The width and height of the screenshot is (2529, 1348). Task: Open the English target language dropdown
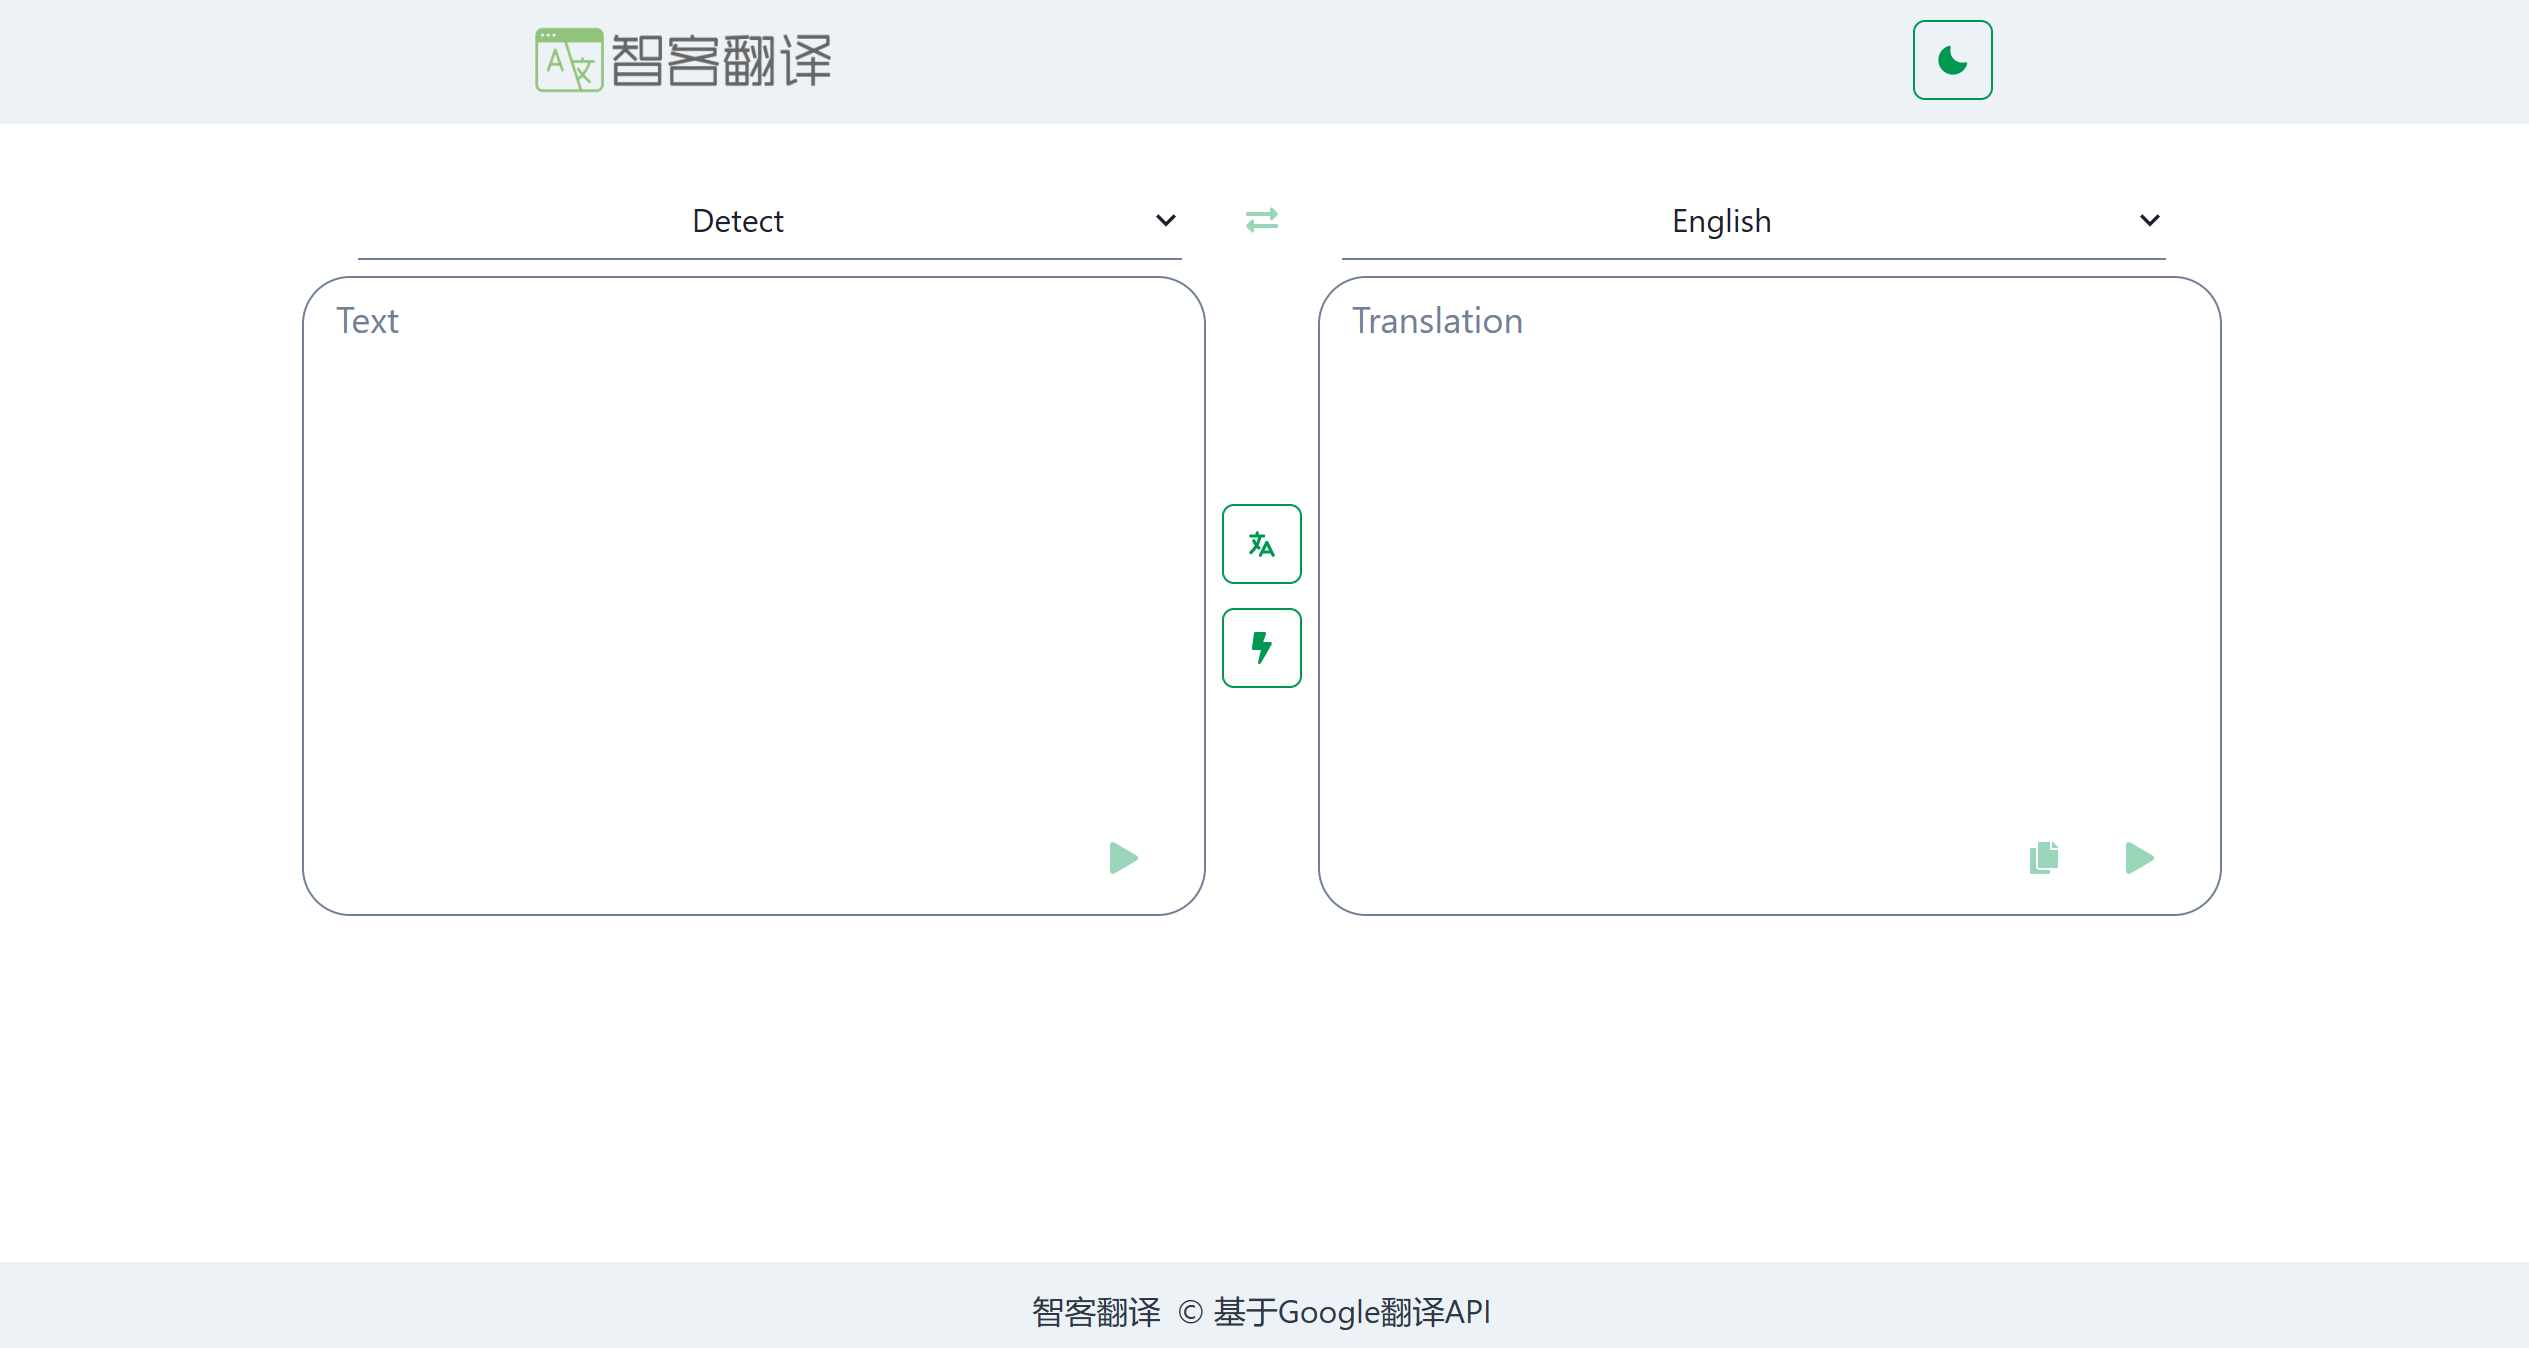[1721, 221]
